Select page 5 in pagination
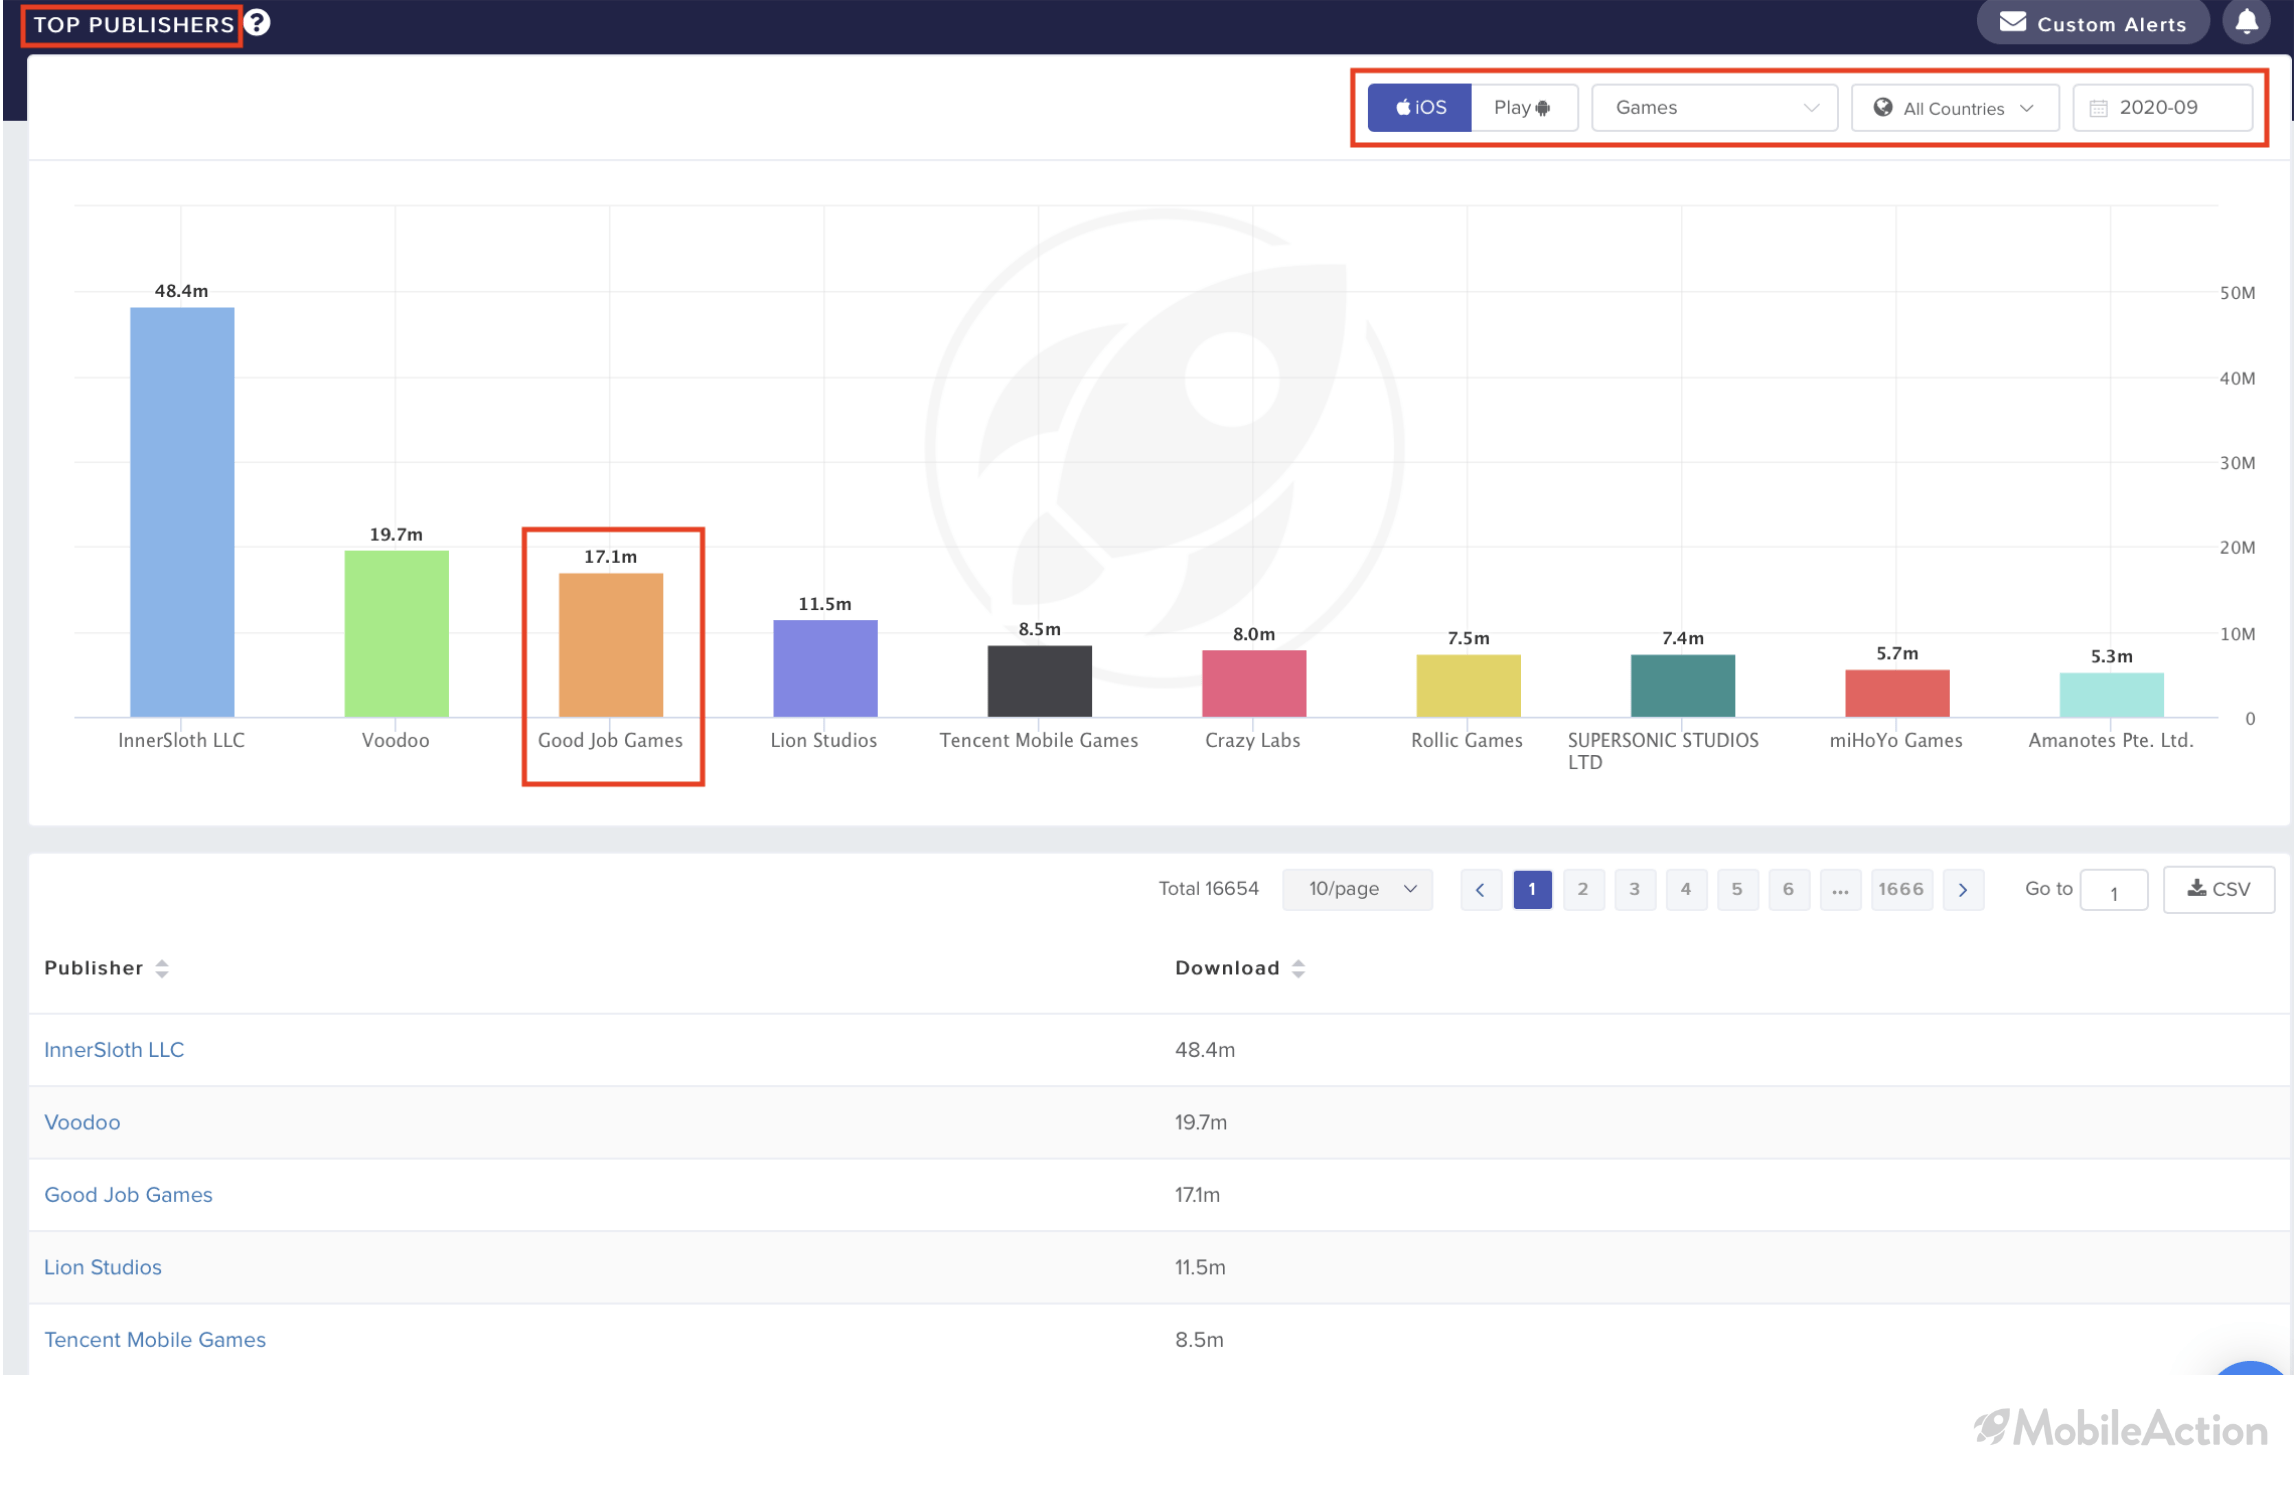Viewport: 2294px width, 1496px height. (1736, 889)
